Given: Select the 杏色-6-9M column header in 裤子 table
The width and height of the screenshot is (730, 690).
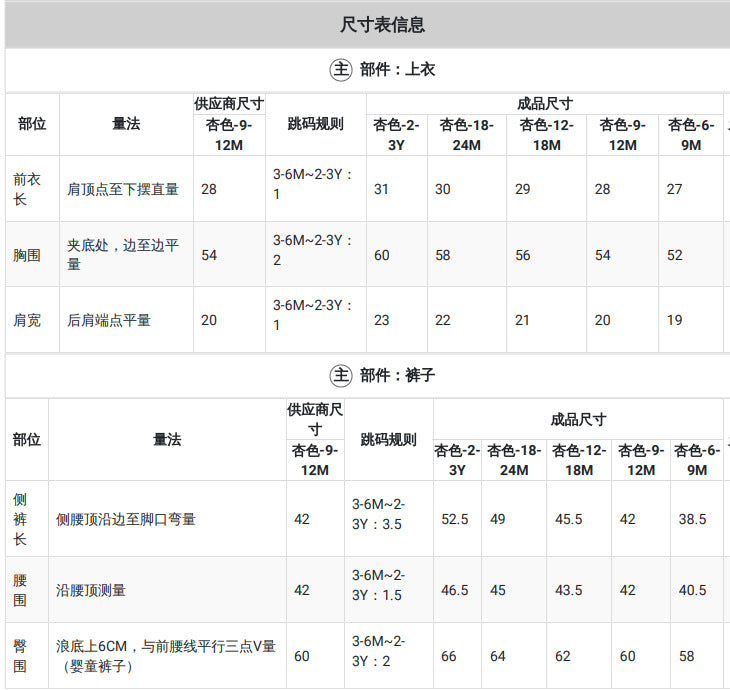Looking at the screenshot, I should point(697,460).
